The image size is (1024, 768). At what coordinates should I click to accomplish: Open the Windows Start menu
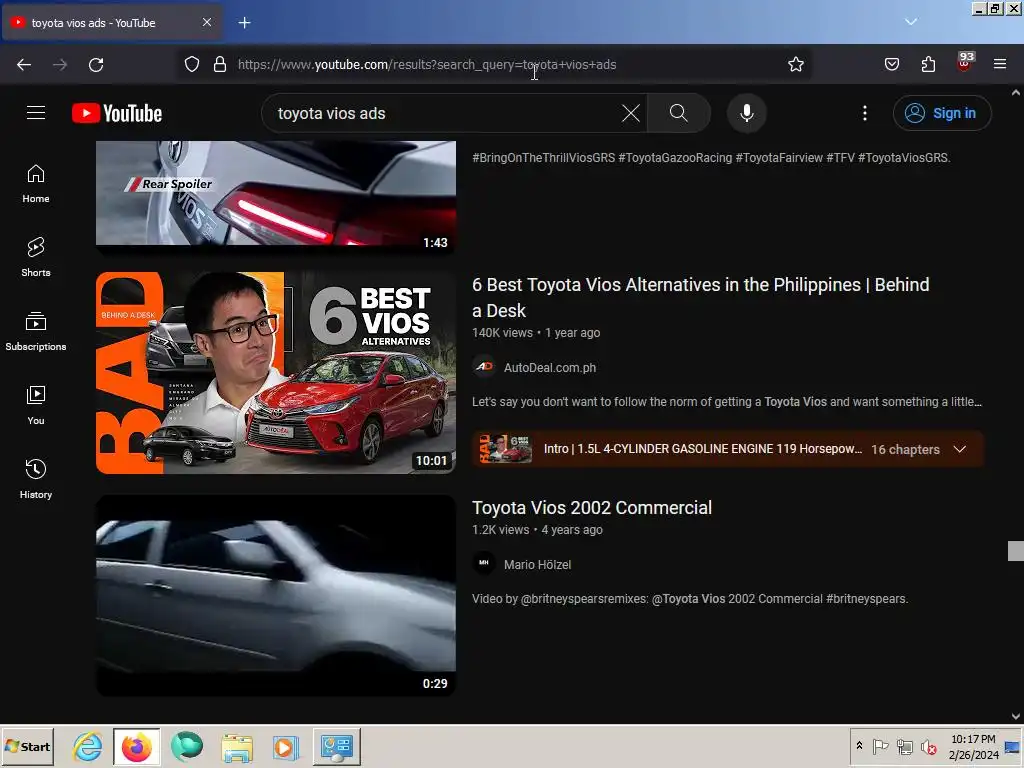click(27, 746)
